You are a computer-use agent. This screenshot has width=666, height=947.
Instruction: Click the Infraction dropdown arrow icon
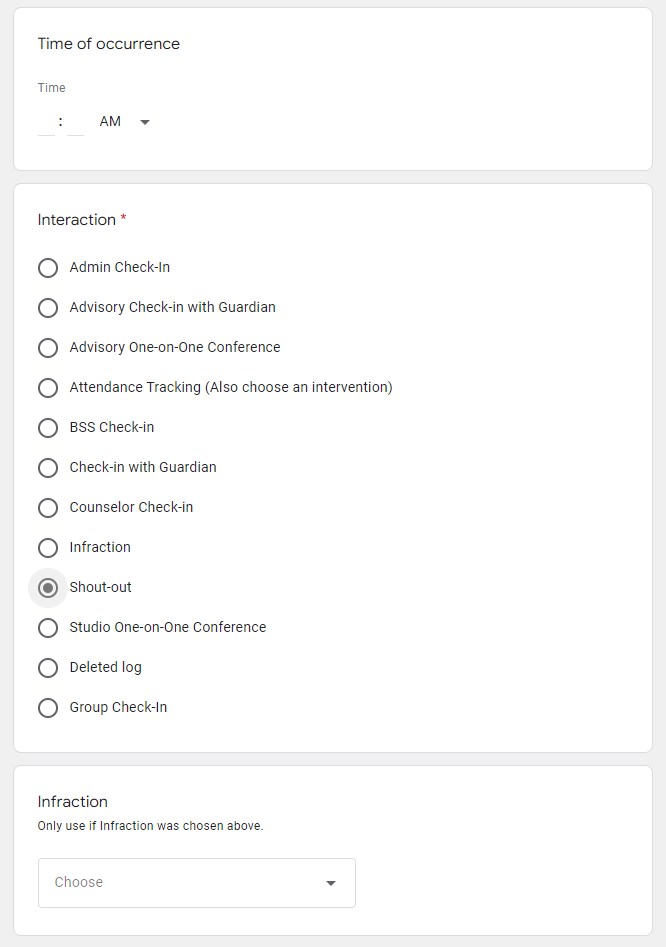coord(331,883)
